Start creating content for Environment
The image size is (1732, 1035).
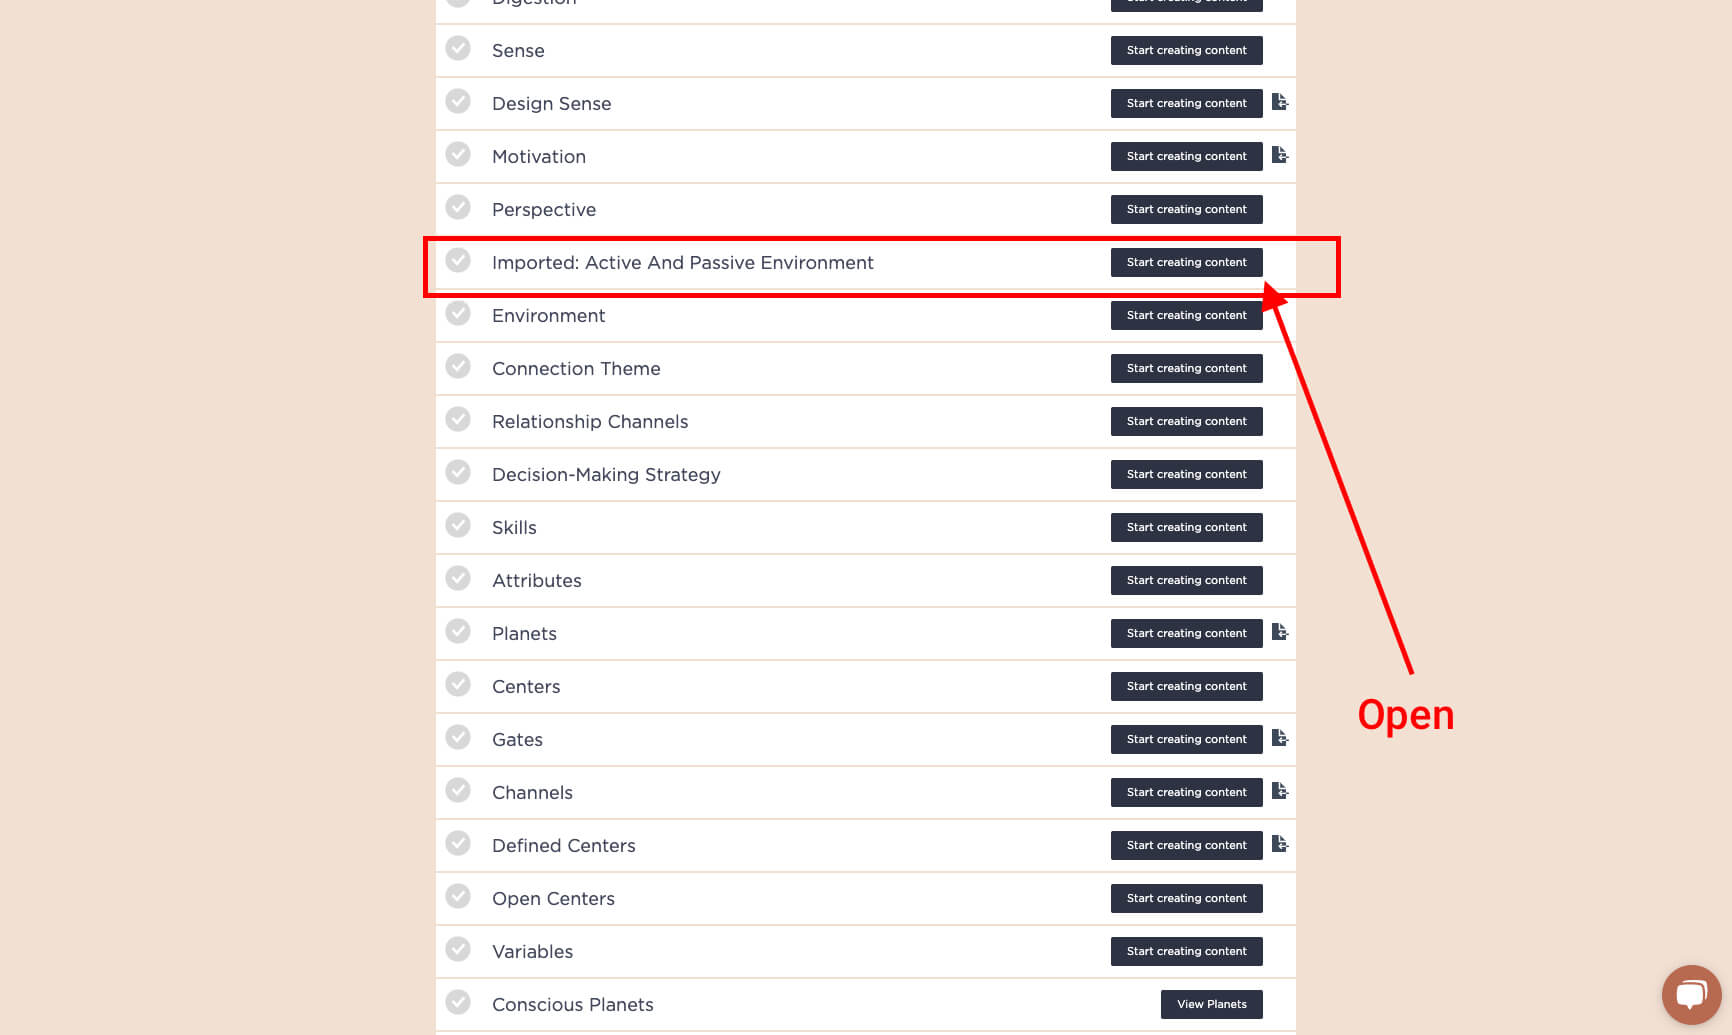tap(1186, 315)
